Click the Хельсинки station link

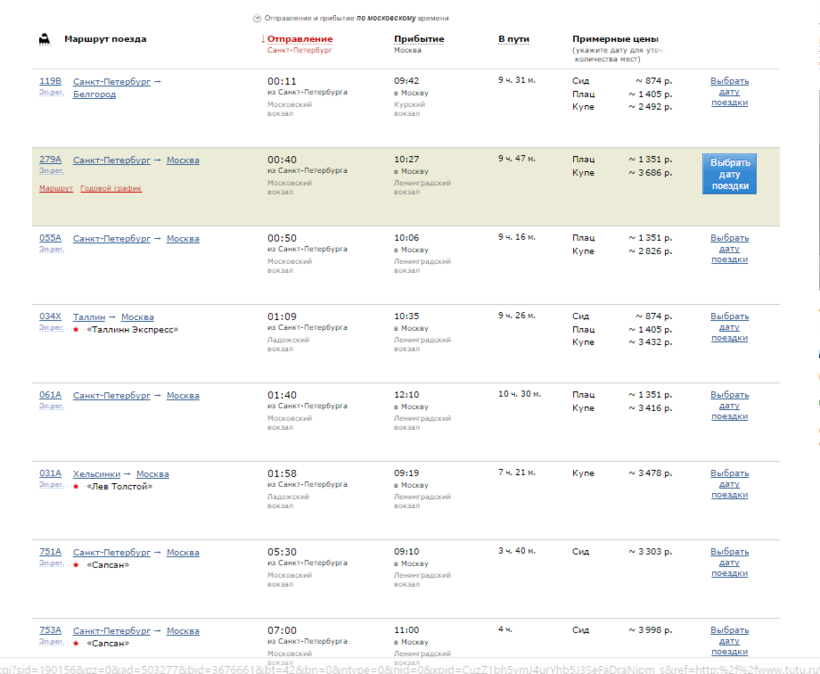[x=96, y=474]
